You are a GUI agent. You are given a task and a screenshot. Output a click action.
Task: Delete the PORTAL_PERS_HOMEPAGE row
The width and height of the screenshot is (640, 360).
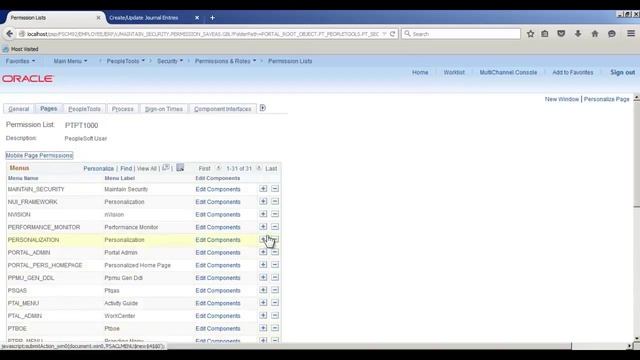point(275,264)
